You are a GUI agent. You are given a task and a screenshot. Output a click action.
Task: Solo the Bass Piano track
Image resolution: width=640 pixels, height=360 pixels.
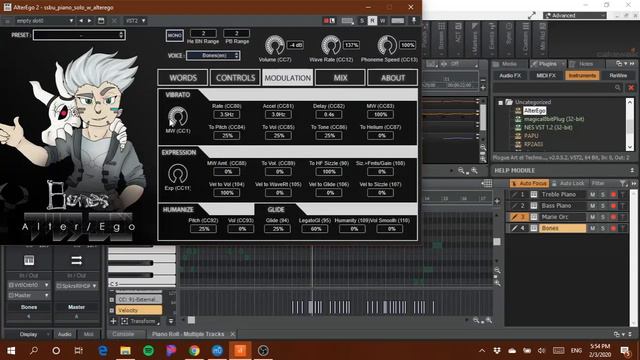coord(603,206)
